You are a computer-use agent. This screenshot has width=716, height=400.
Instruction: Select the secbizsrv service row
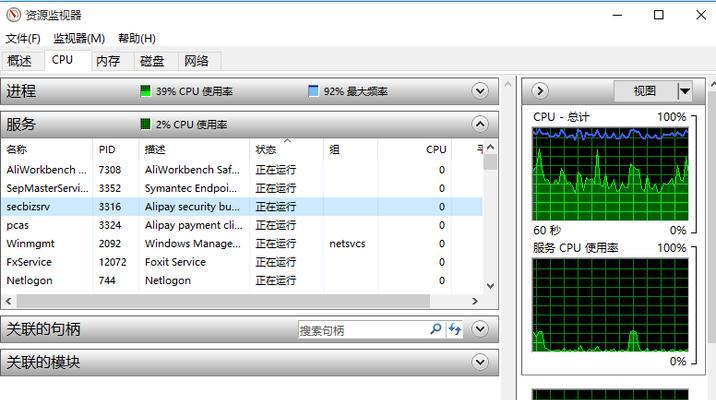(x=242, y=206)
